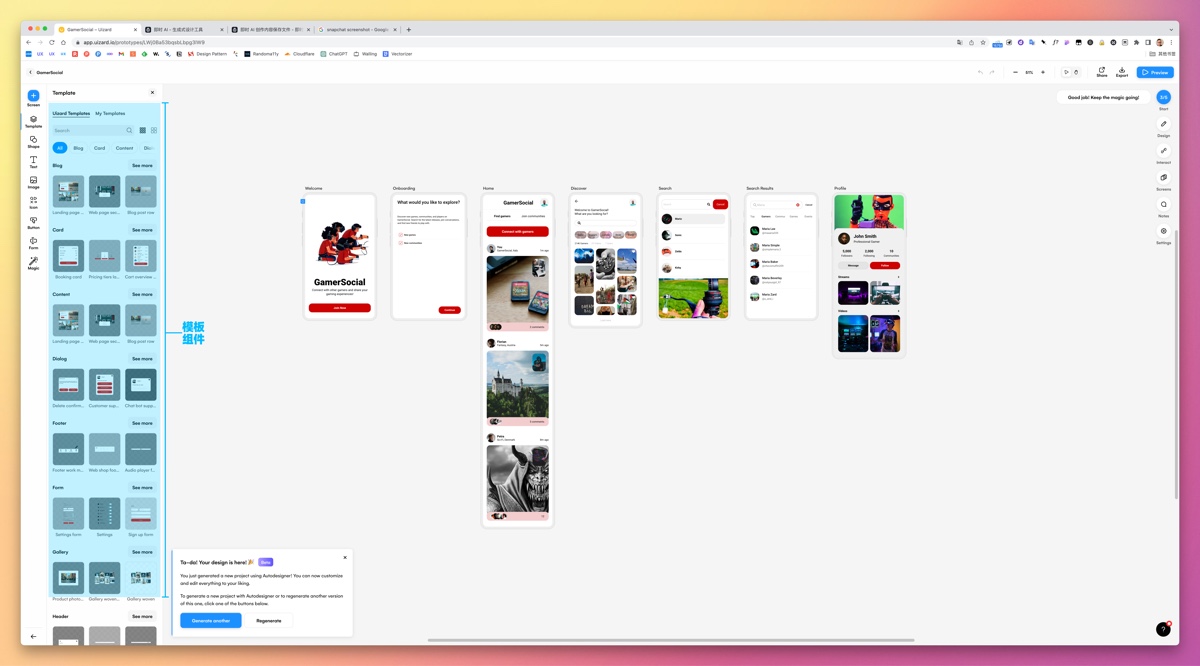Expand Blog templates with See more
1200x666 pixels.
click(142, 166)
